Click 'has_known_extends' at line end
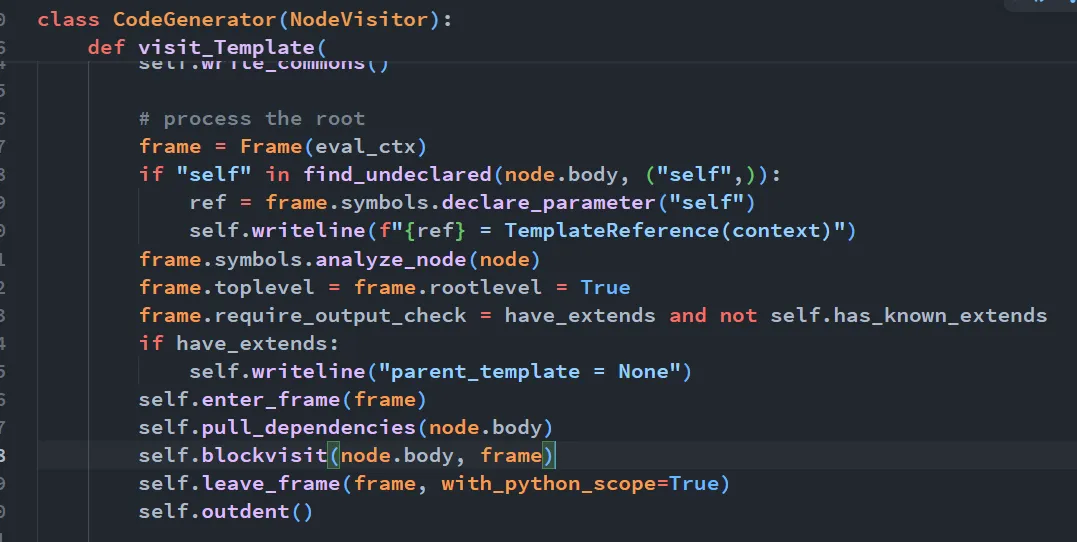This screenshot has height=542, width=1077. (x=940, y=315)
